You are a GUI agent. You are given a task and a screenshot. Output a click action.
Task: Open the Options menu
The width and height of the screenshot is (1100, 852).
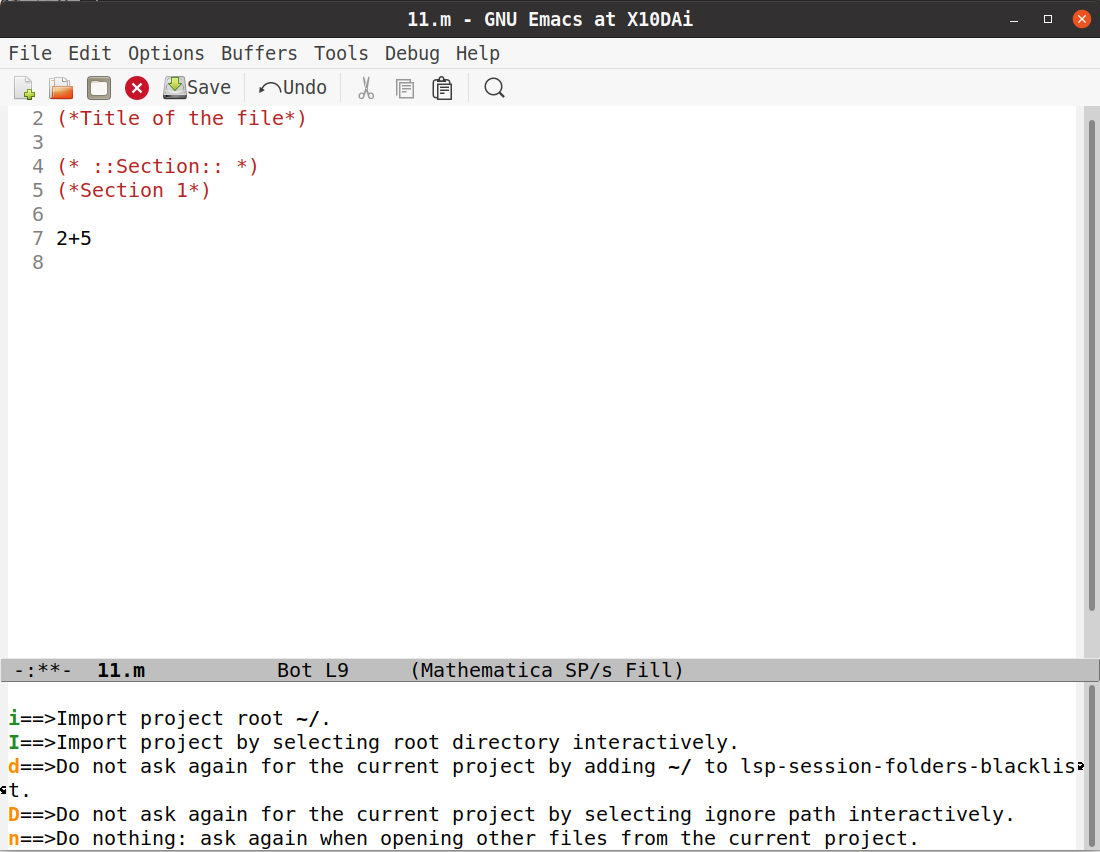[165, 53]
